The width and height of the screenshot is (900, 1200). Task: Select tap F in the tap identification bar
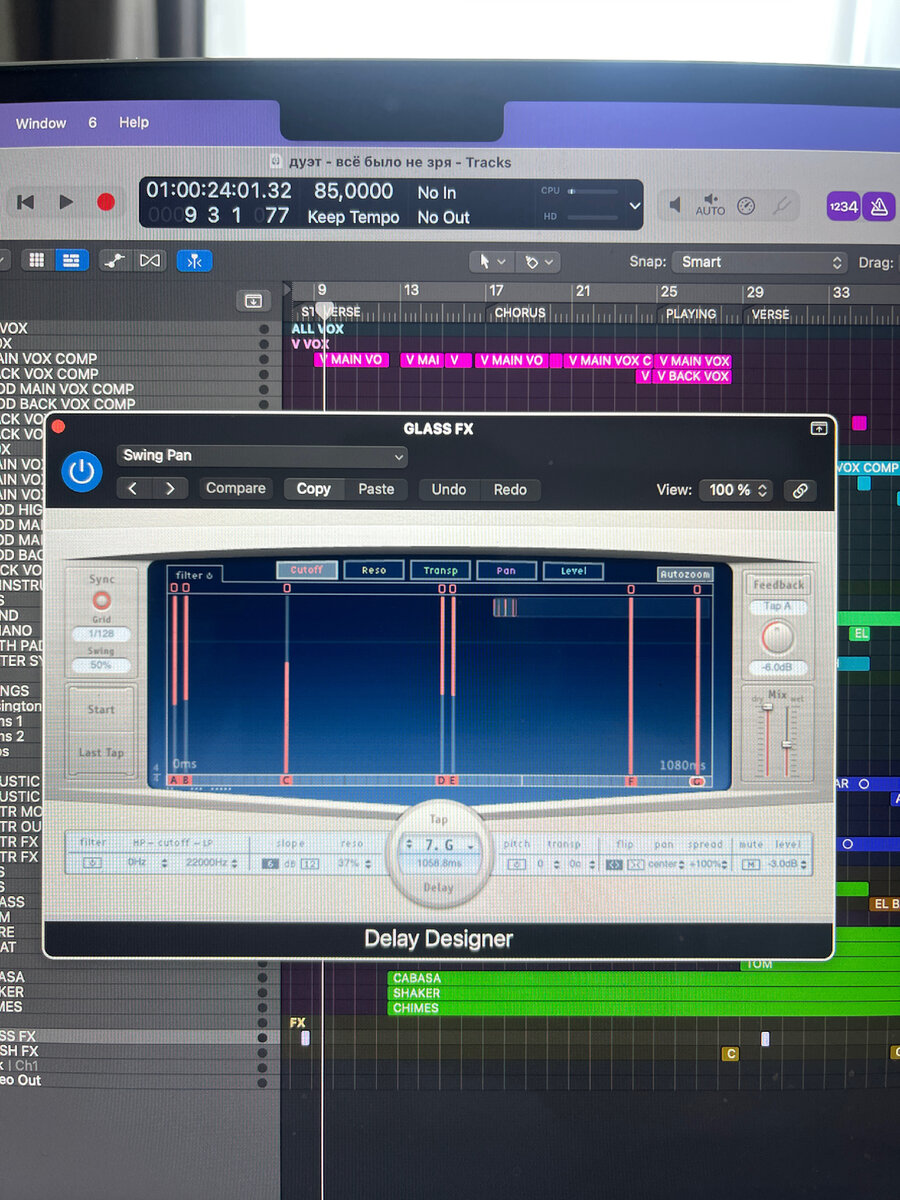coord(630,780)
